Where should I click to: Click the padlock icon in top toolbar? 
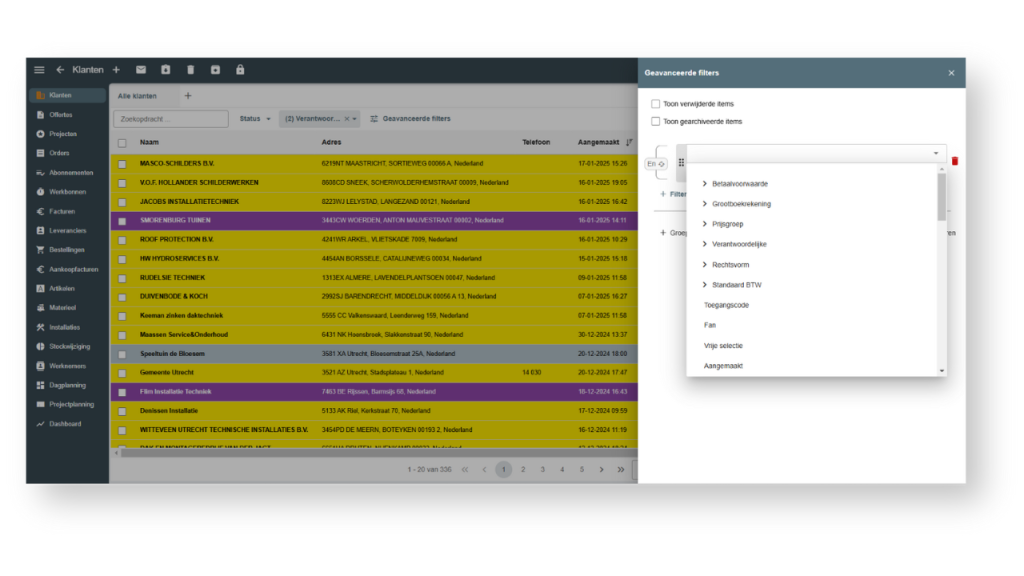240,70
